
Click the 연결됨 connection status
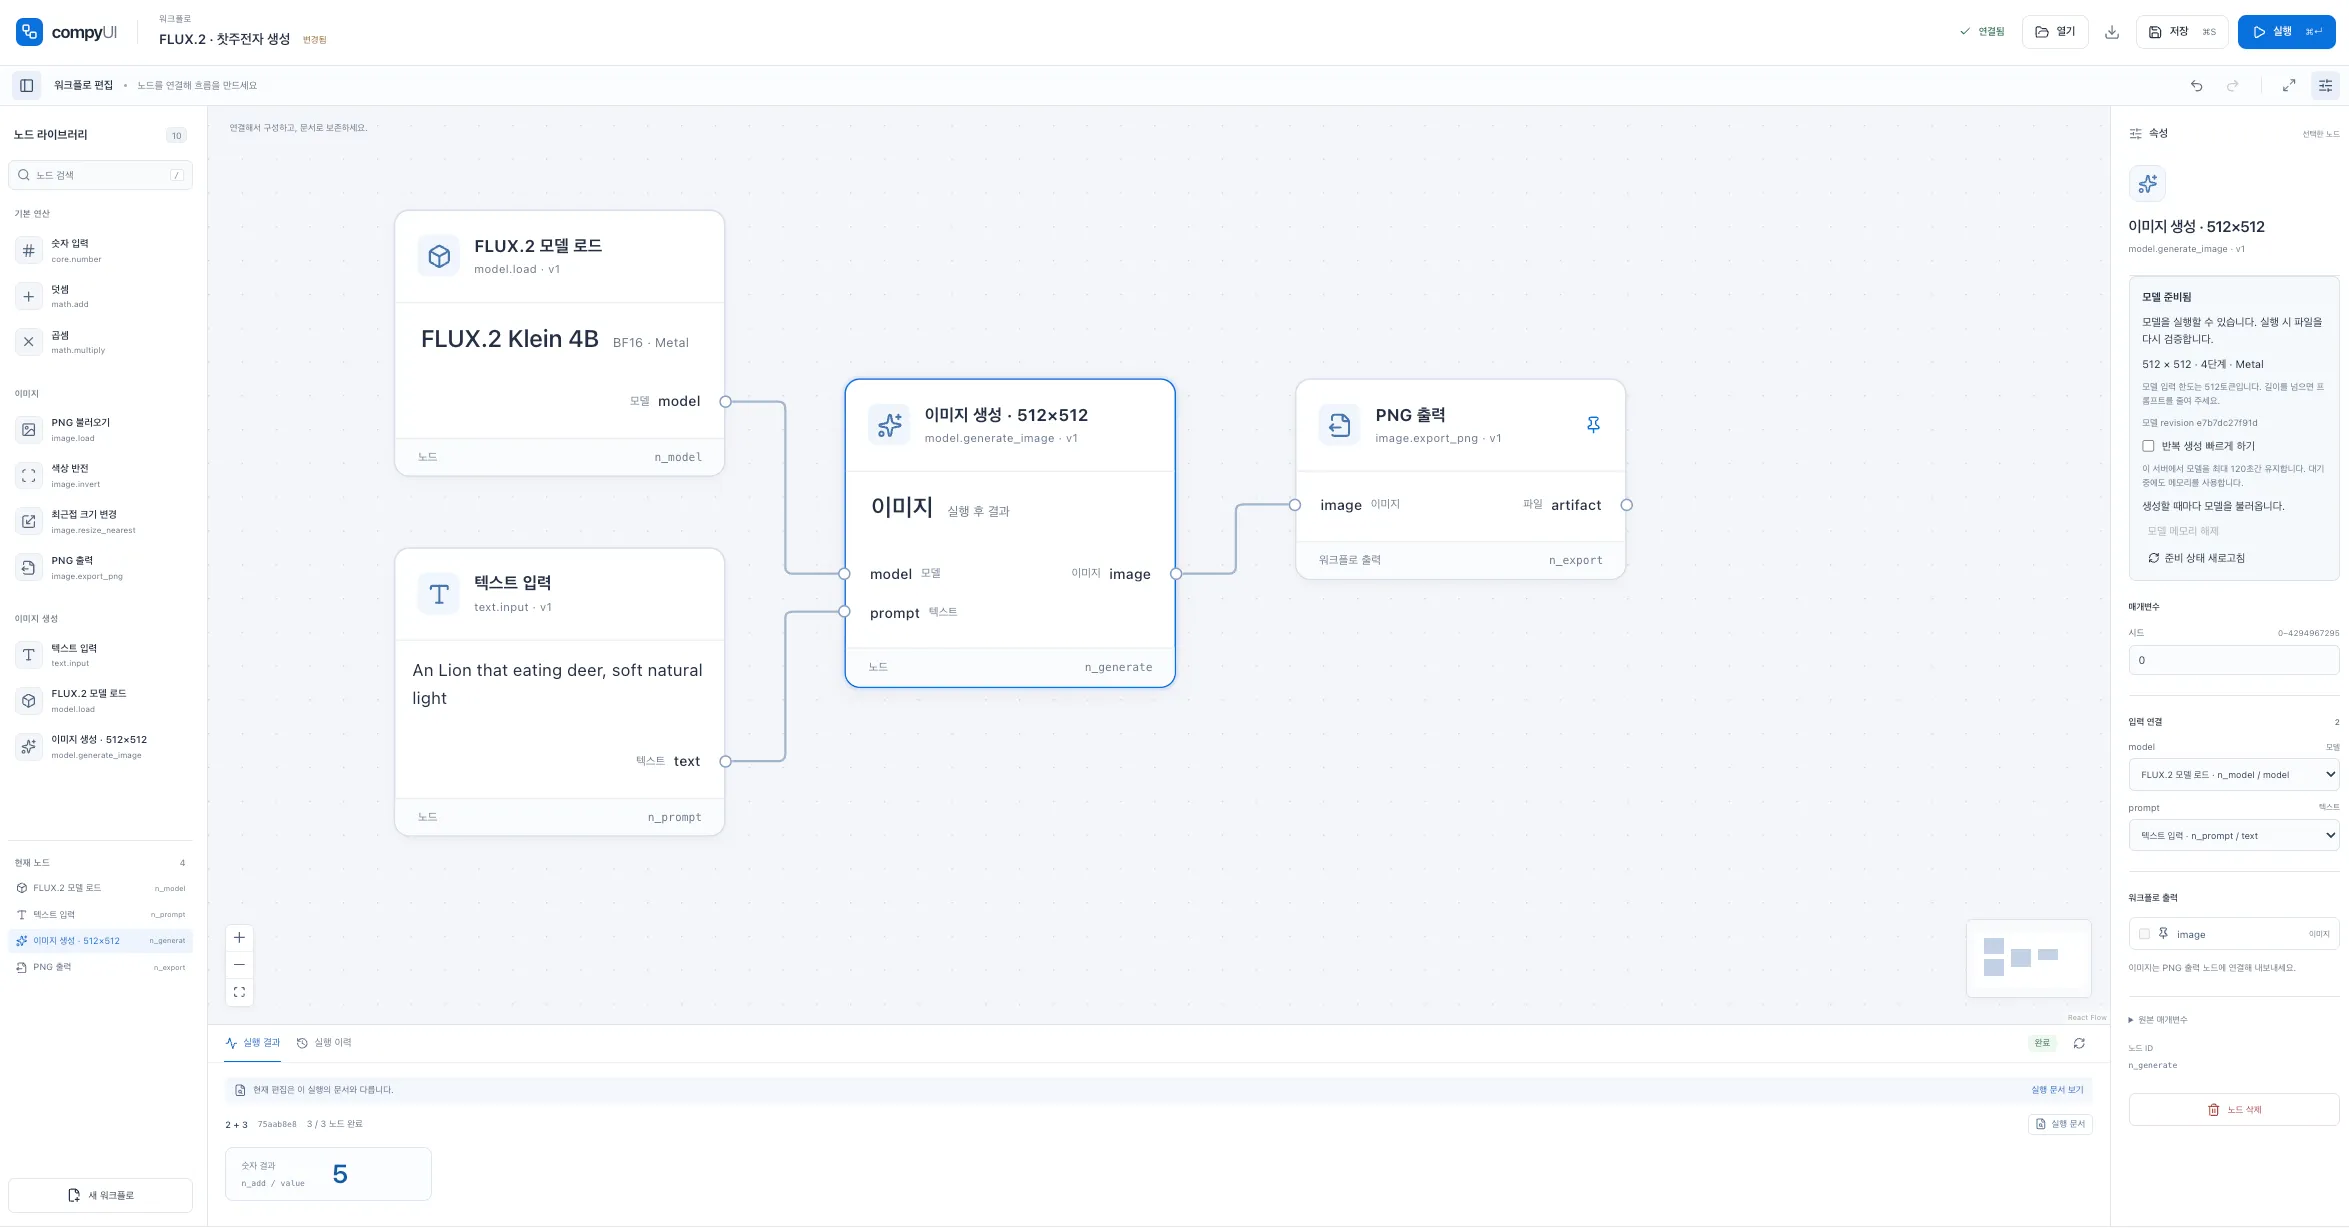coord(1982,32)
